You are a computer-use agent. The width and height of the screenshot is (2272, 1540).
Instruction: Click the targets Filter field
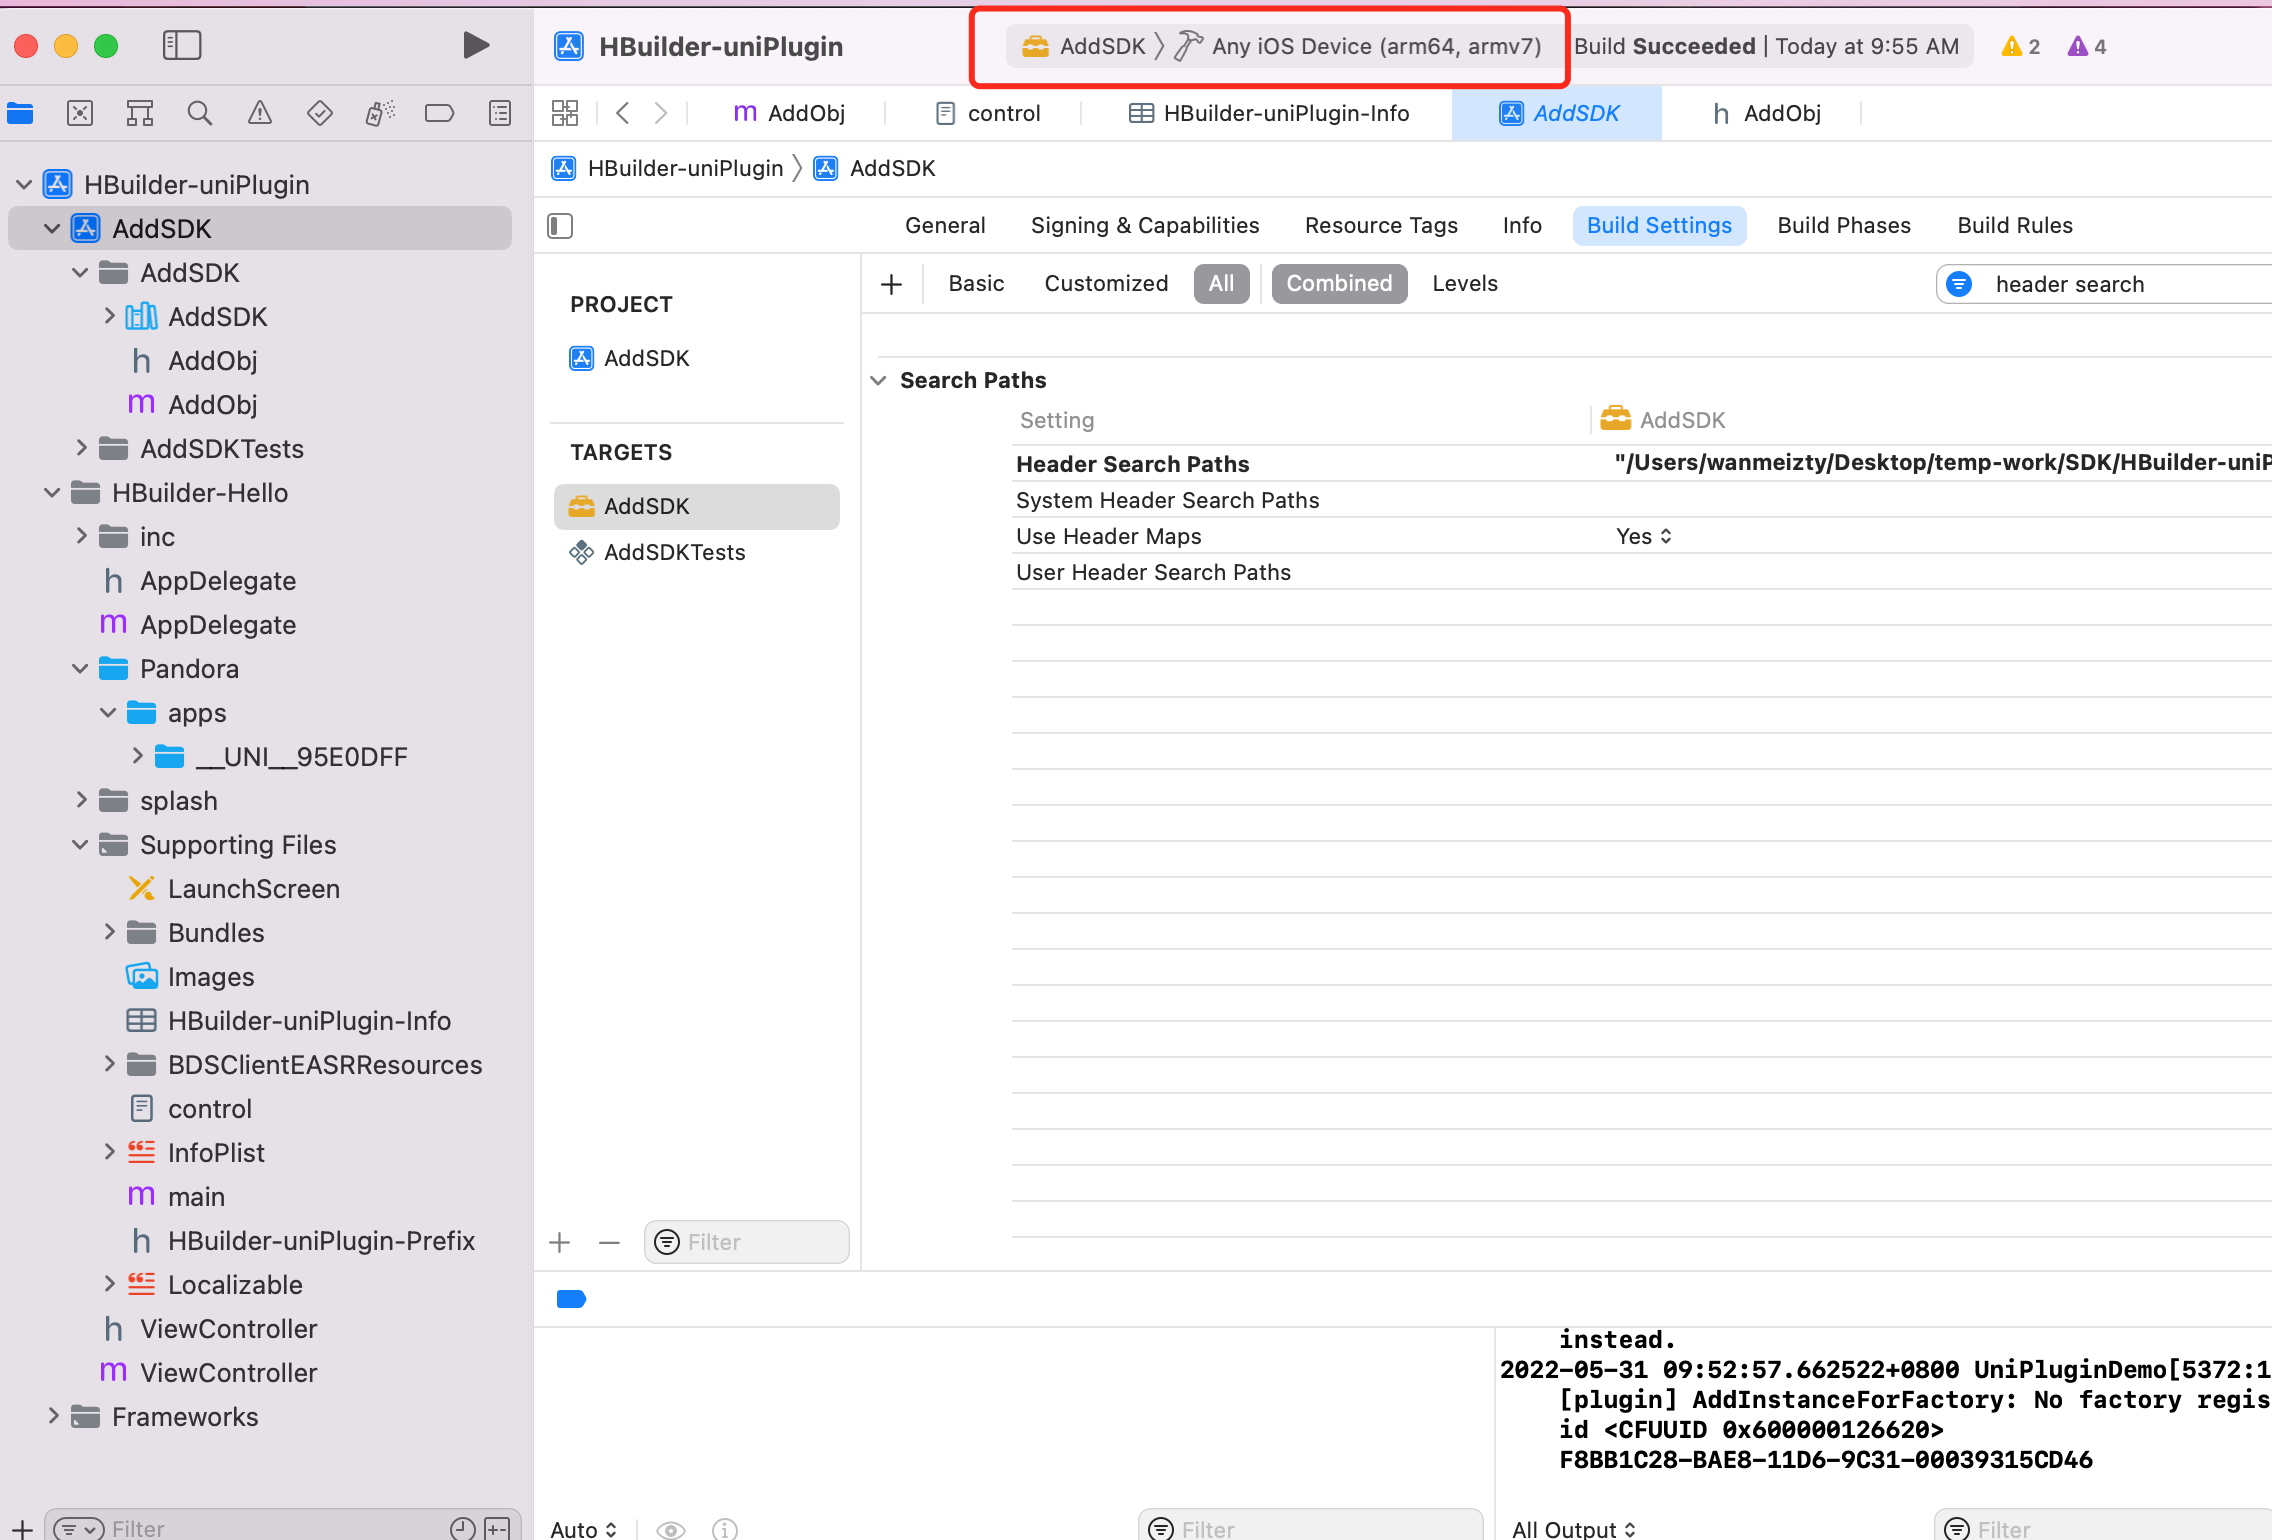coord(746,1243)
